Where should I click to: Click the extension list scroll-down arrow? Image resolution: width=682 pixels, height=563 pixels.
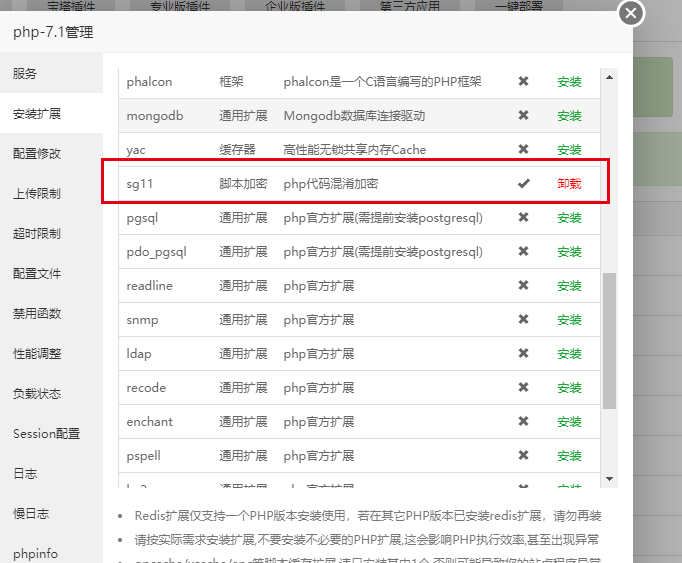pyautogui.click(x=609, y=479)
